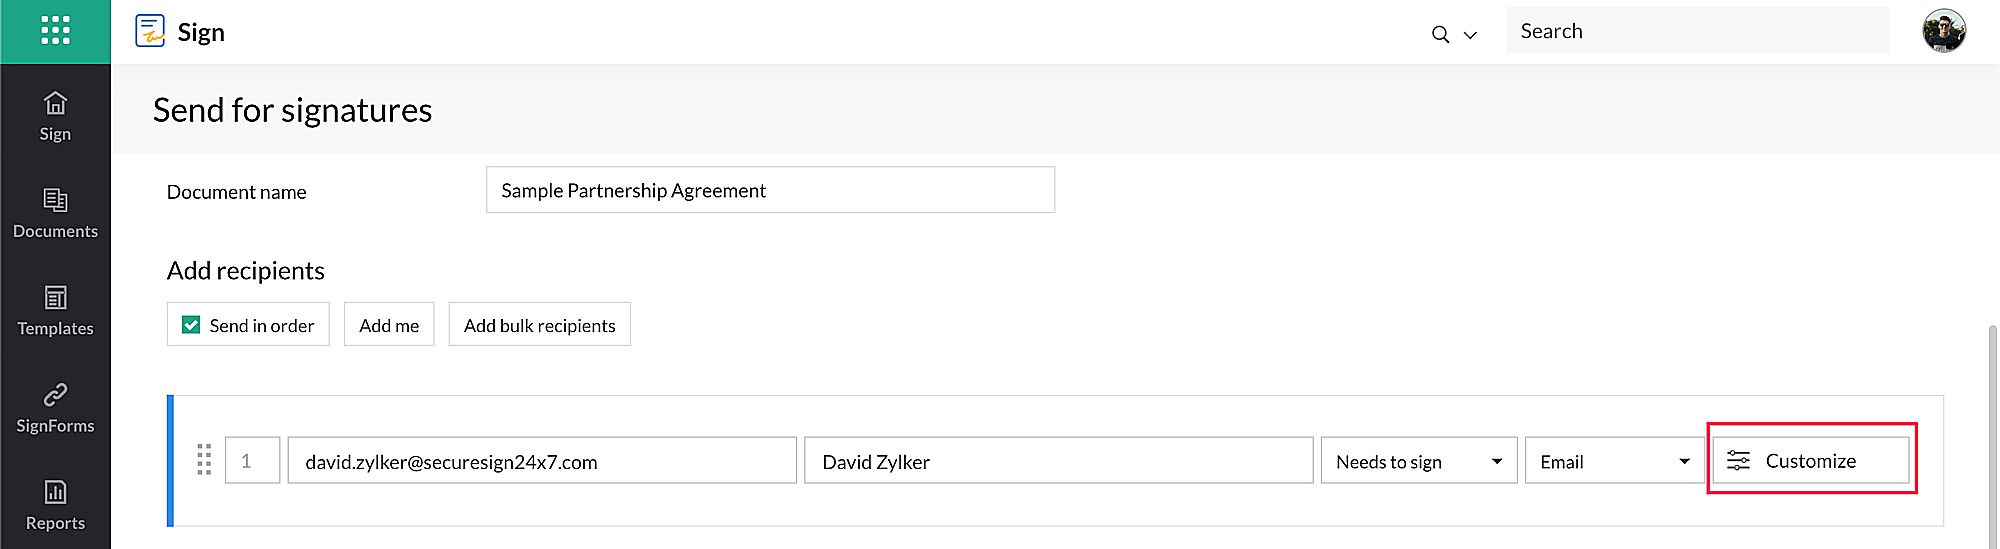Open Documents from the sidebar
Viewport: 2000px width, 549px height.
[x=55, y=213]
